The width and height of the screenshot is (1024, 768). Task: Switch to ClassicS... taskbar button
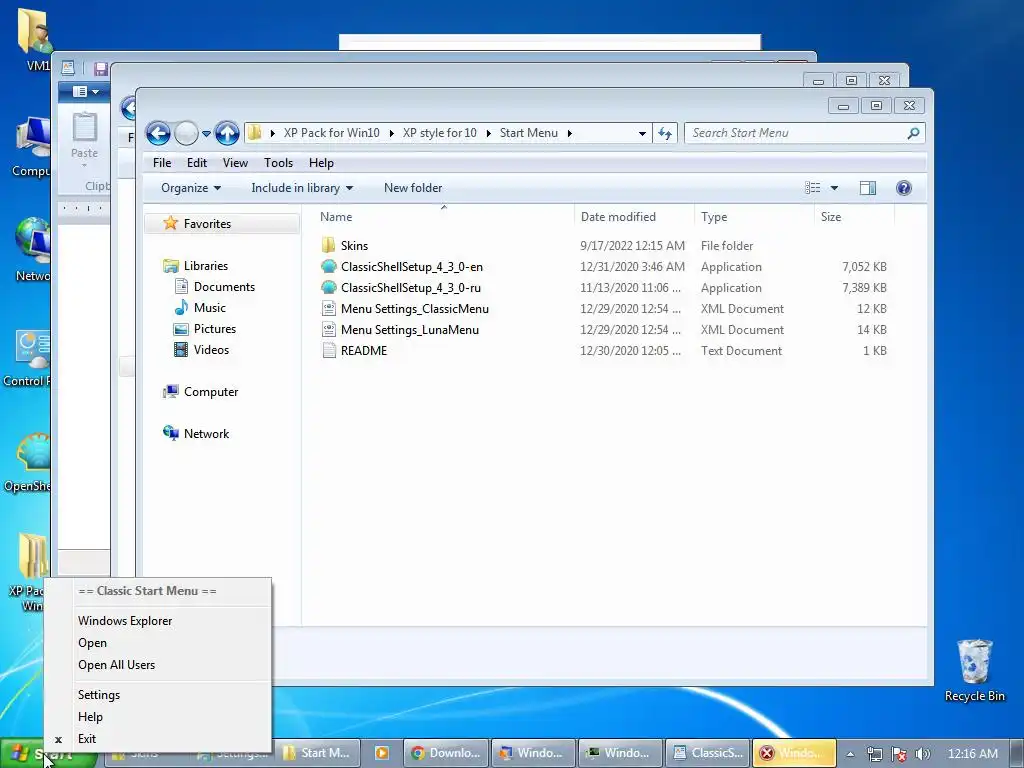[x=707, y=753]
